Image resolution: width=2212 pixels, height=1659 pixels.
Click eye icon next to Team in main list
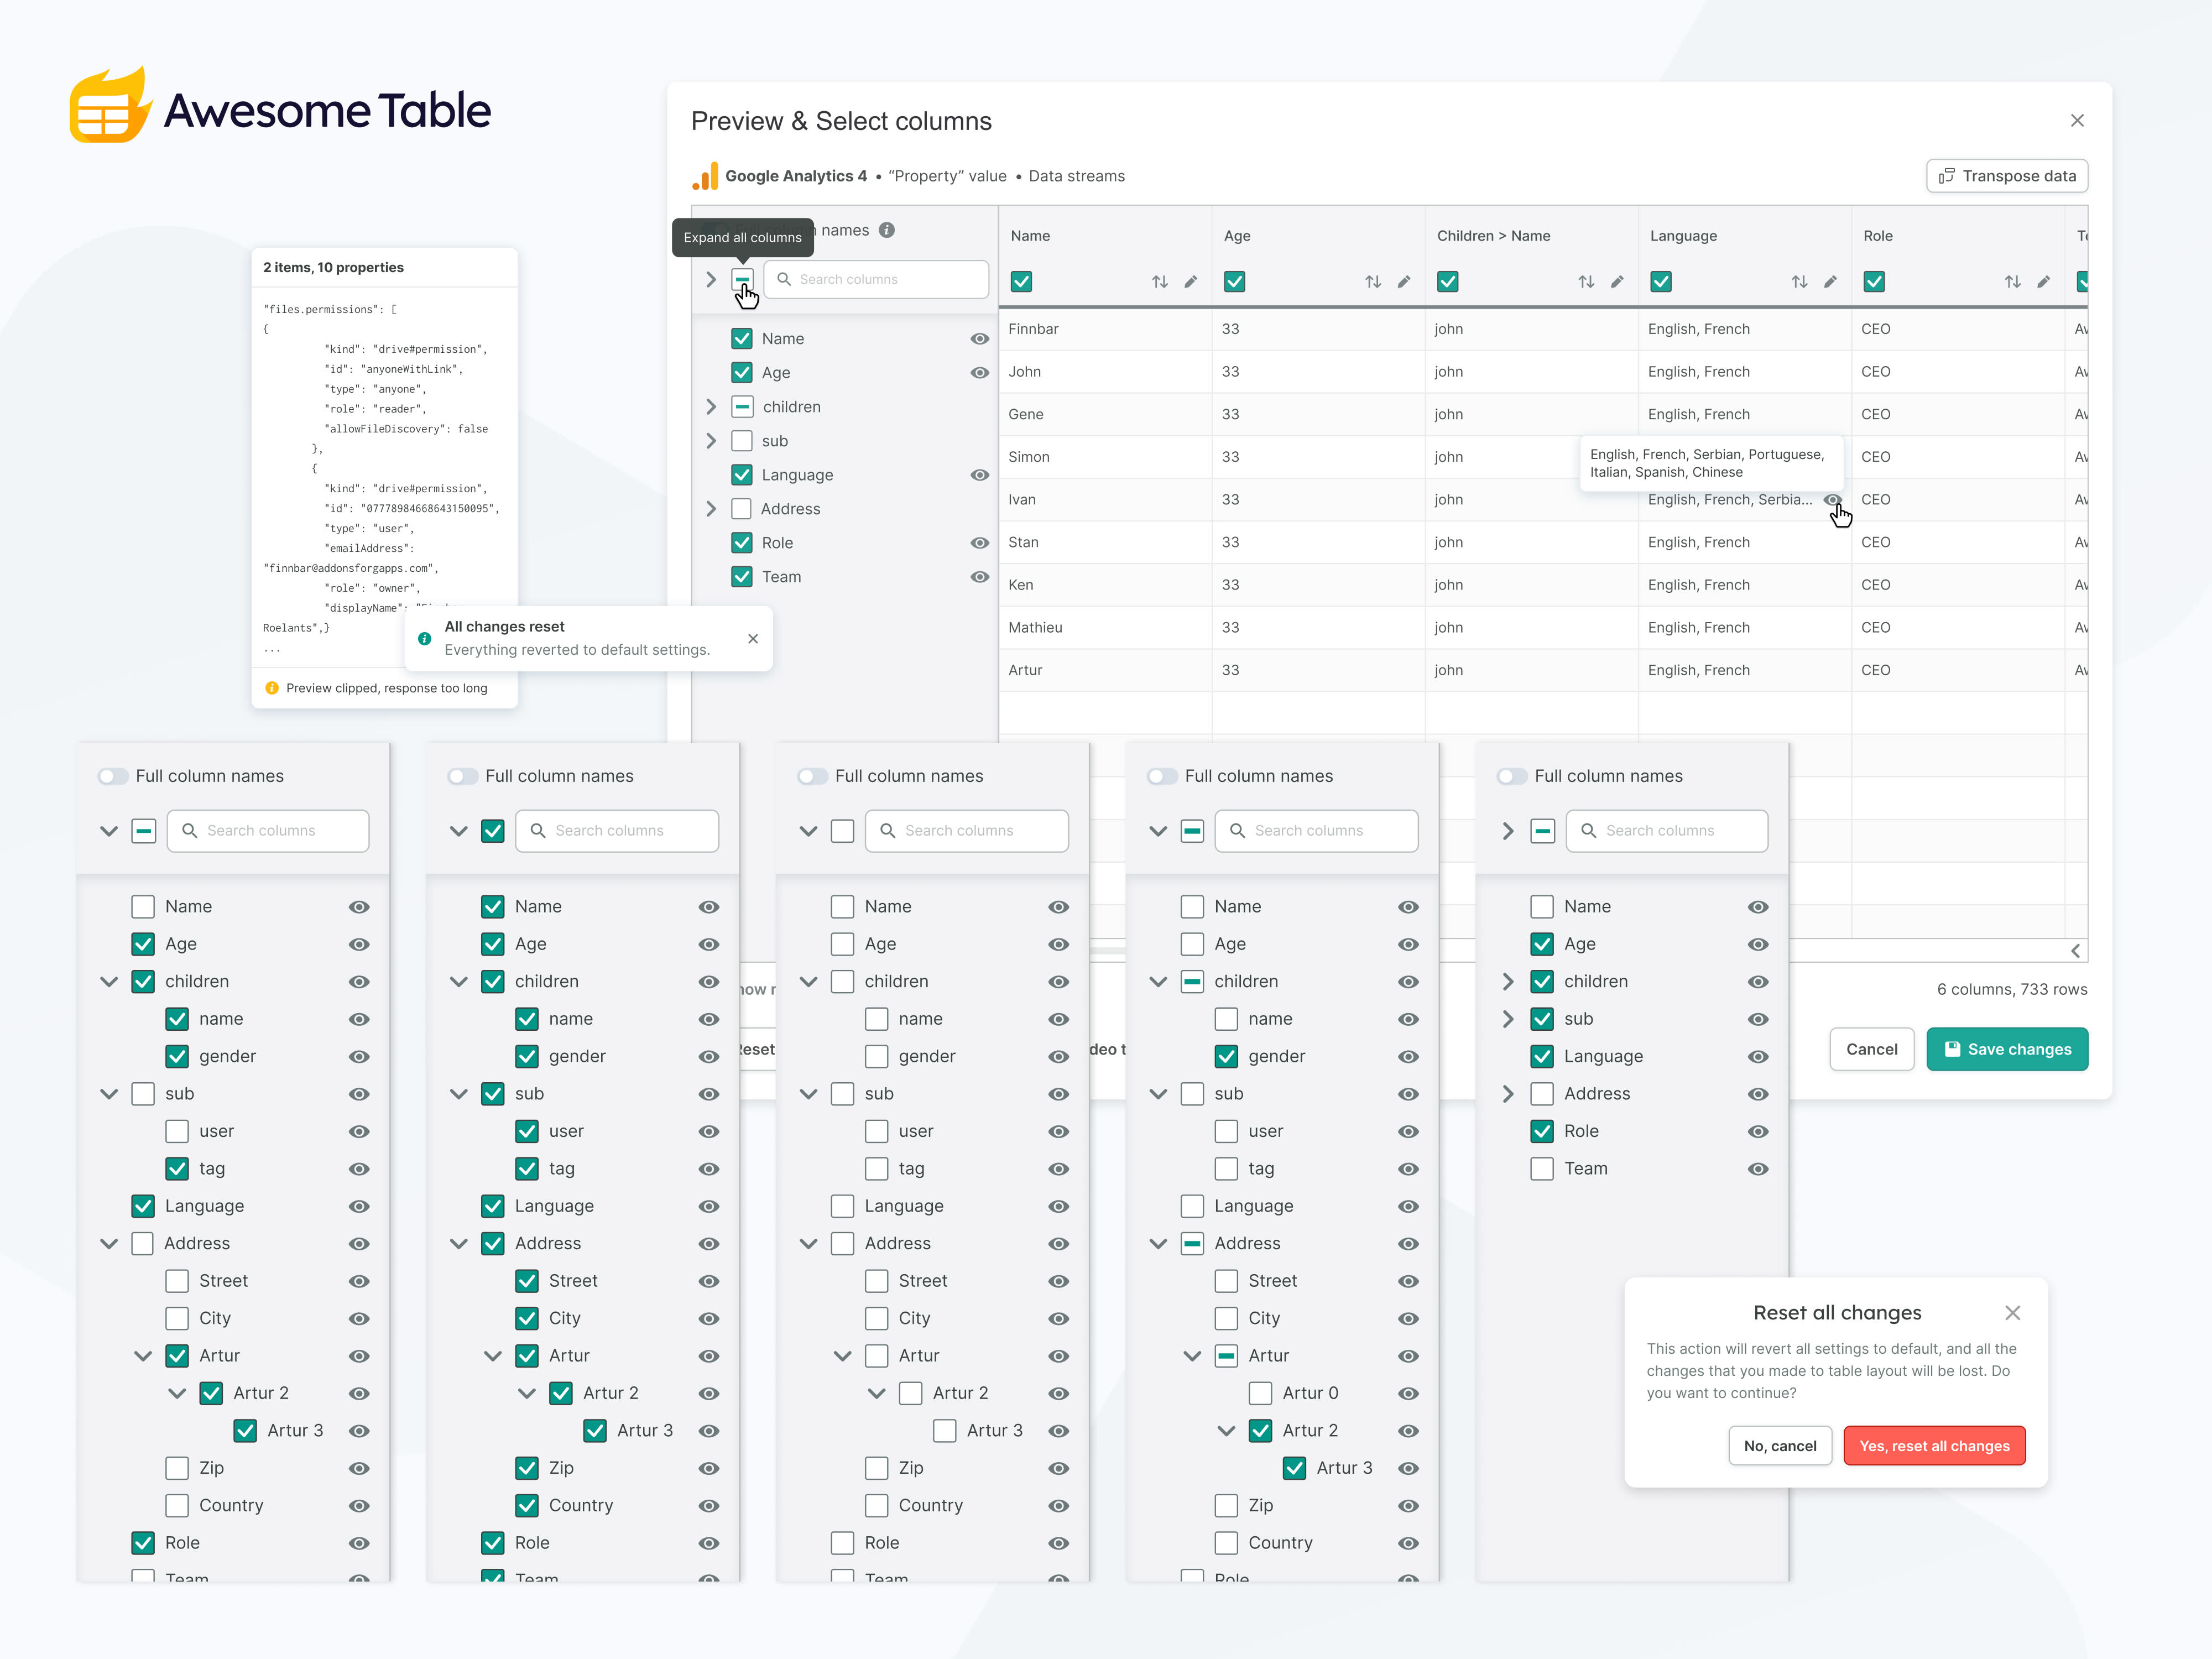pos(979,577)
